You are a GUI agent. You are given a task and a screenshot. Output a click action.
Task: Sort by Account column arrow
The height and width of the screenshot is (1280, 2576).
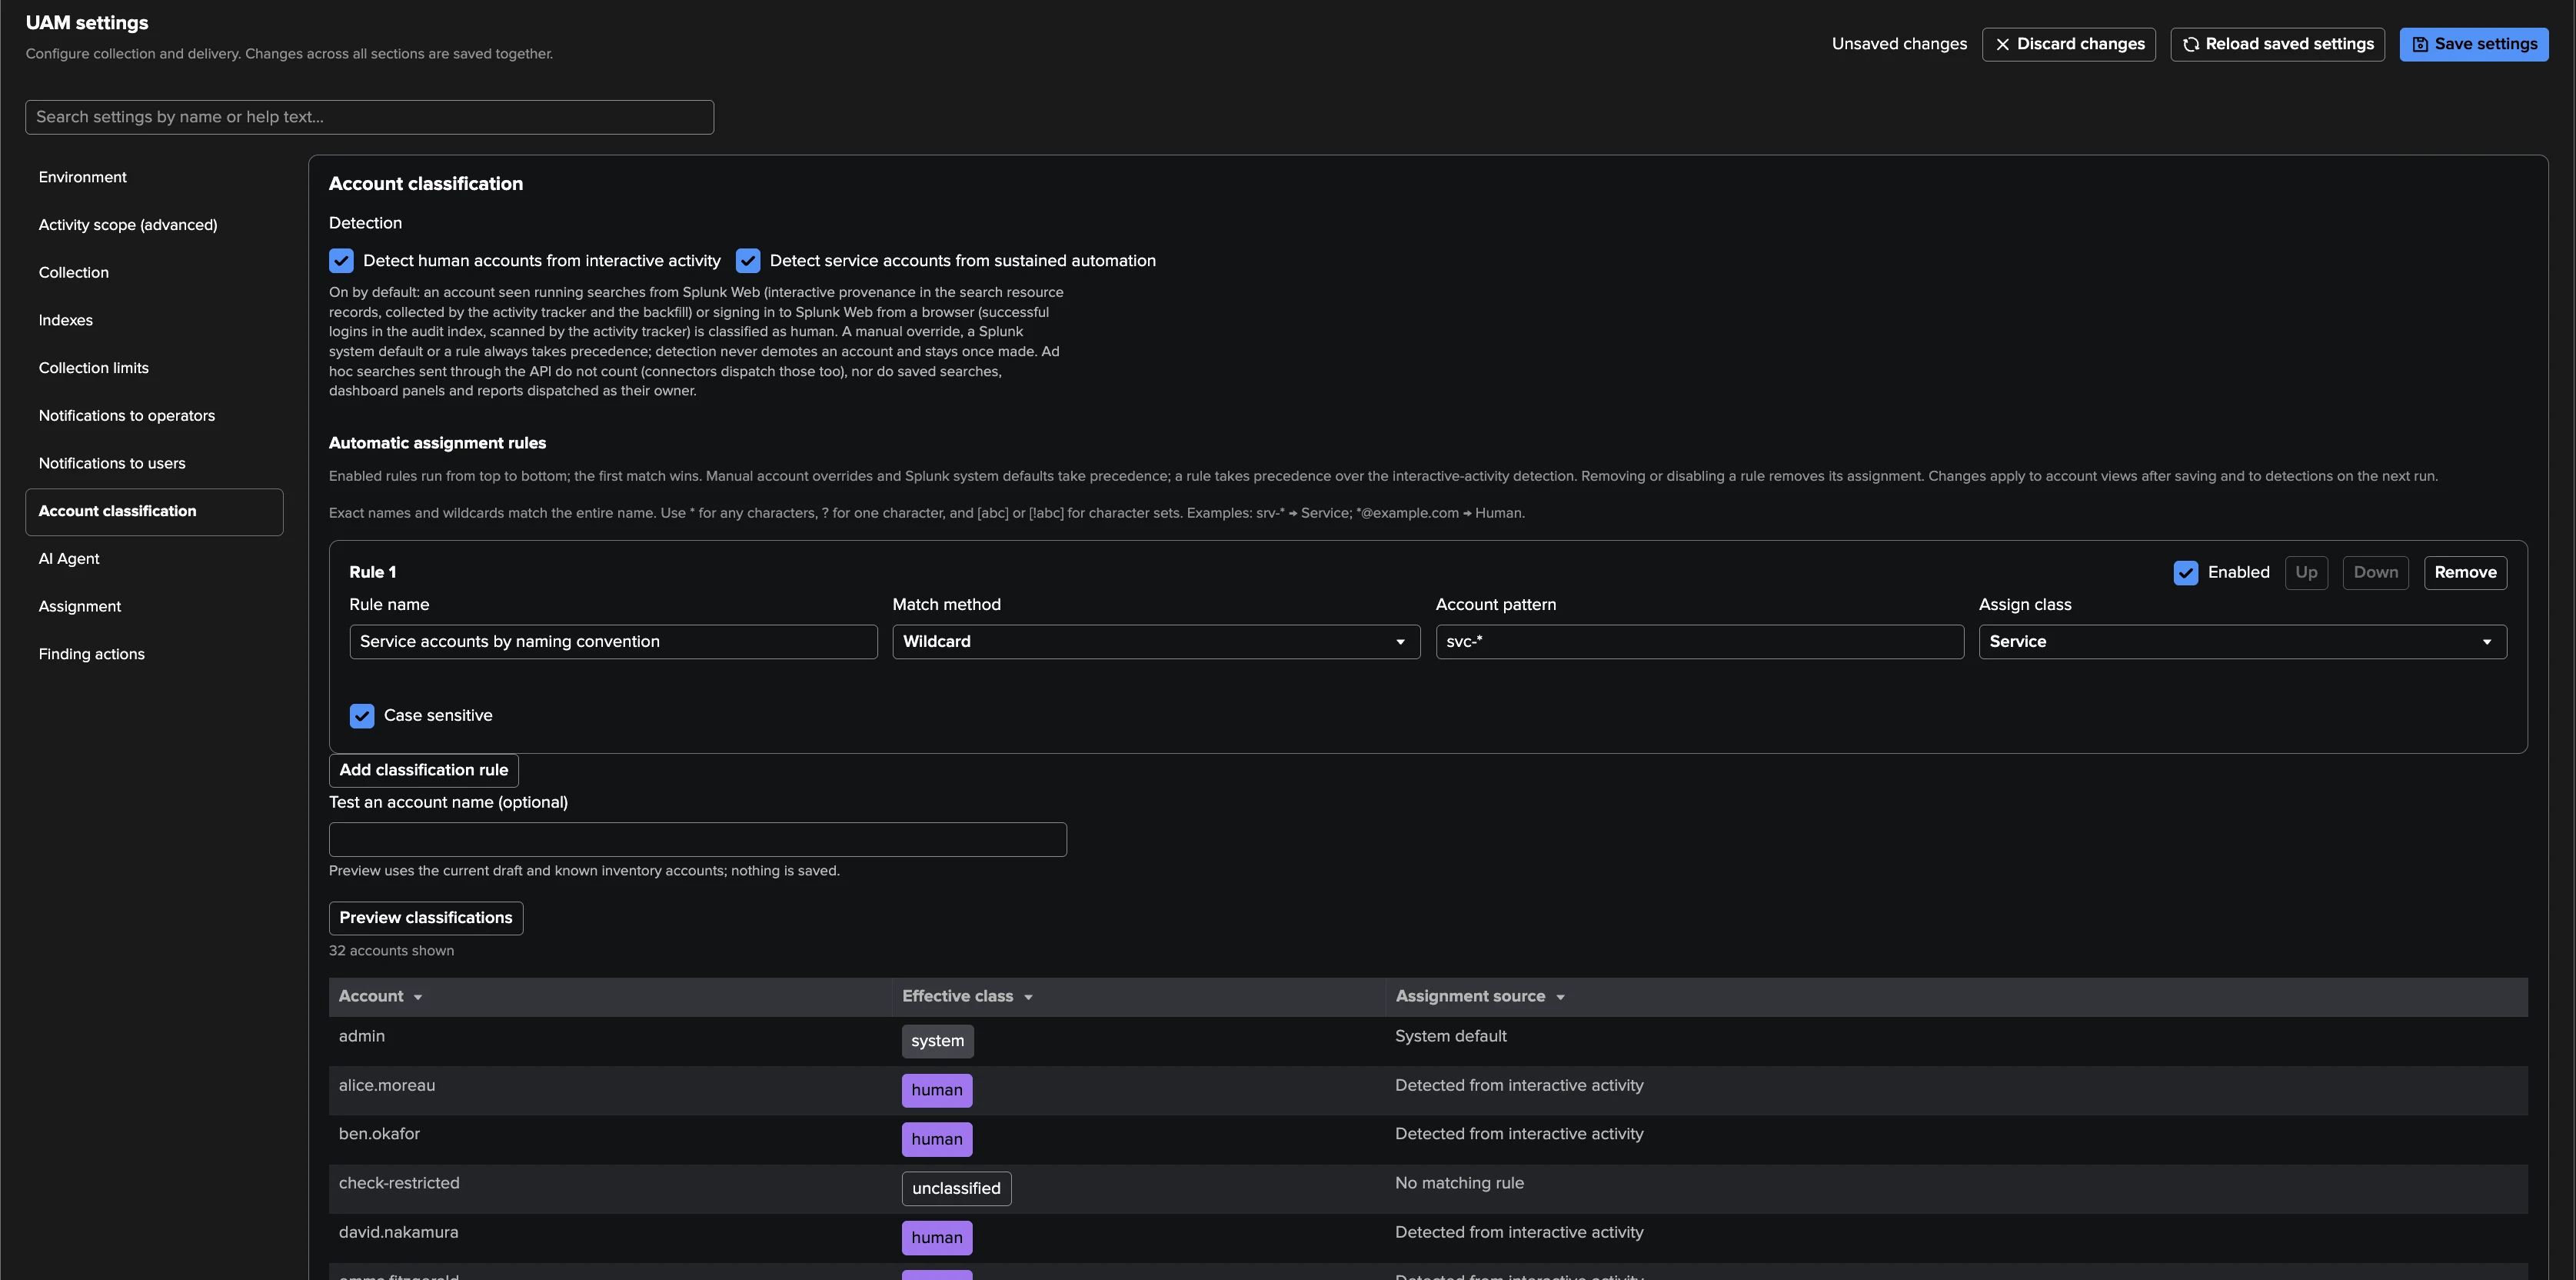pyautogui.click(x=418, y=997)
